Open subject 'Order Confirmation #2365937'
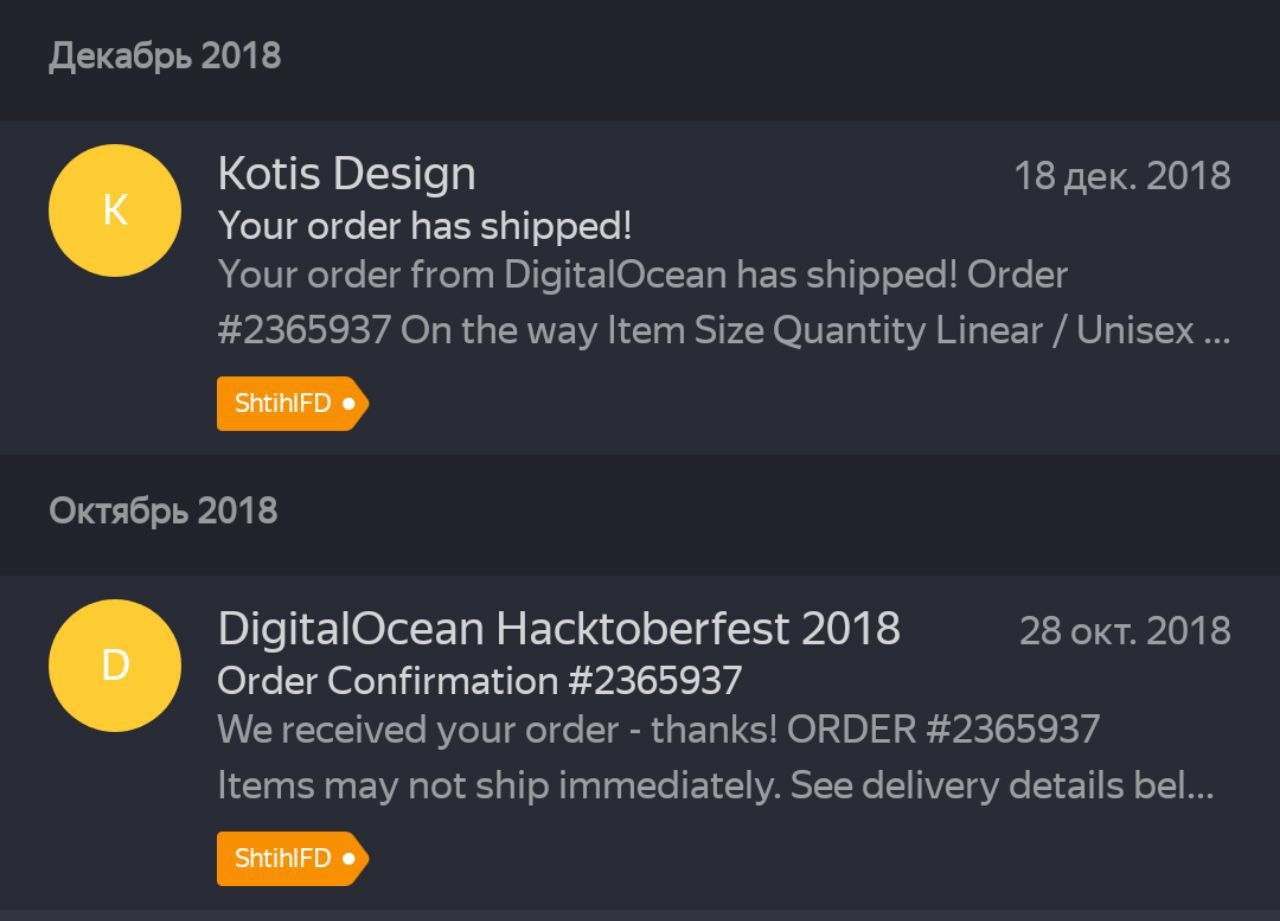This screenshot has width=1280, height=921. pyautogui.click(x=480, y=681)
